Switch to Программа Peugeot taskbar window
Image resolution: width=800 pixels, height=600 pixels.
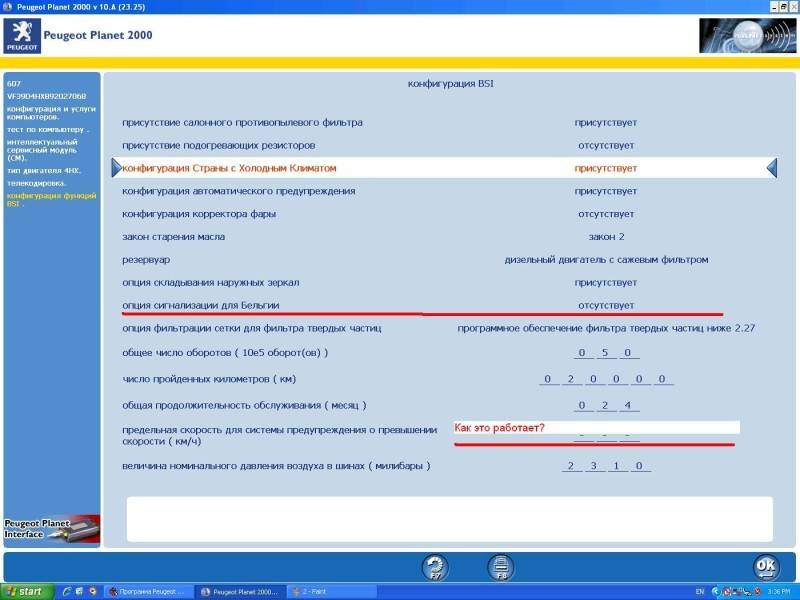[147, 592]
